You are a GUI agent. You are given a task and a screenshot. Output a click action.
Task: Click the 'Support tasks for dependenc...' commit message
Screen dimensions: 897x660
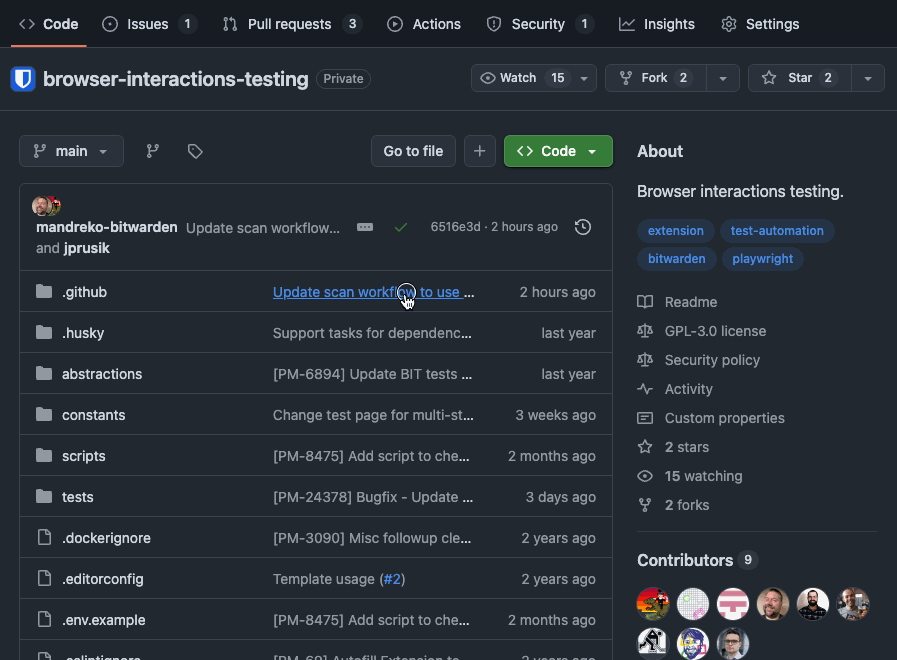tap(372, 333)
